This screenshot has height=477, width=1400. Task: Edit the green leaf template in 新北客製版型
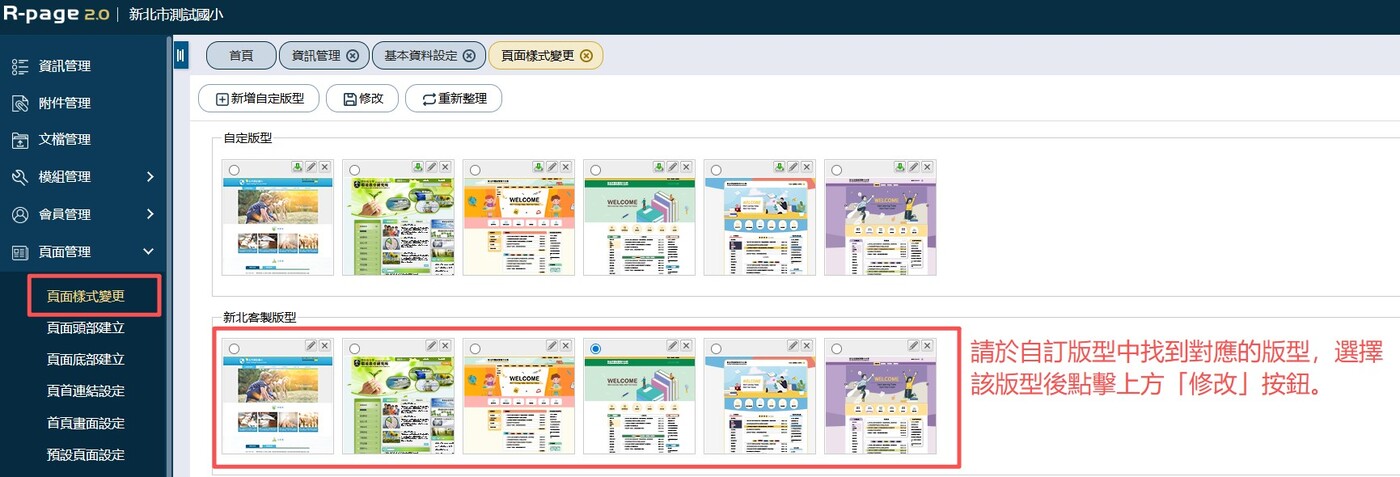[431, 345]
